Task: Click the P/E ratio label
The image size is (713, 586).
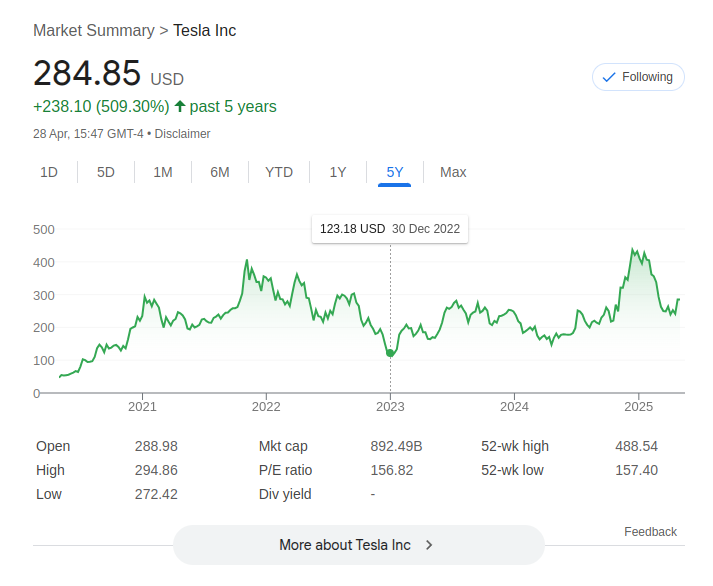Action: tap(286, 470)
